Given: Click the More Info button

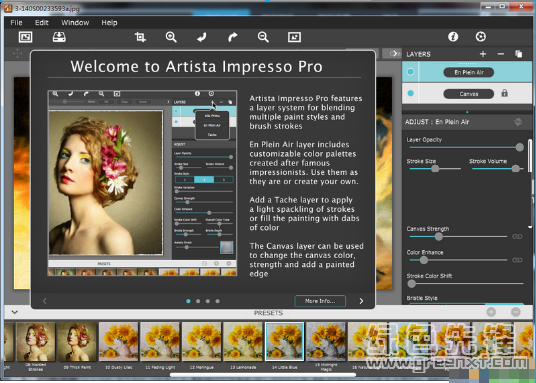Looking at the screenshot, I should pyautogui.click(x=320, y=301).
